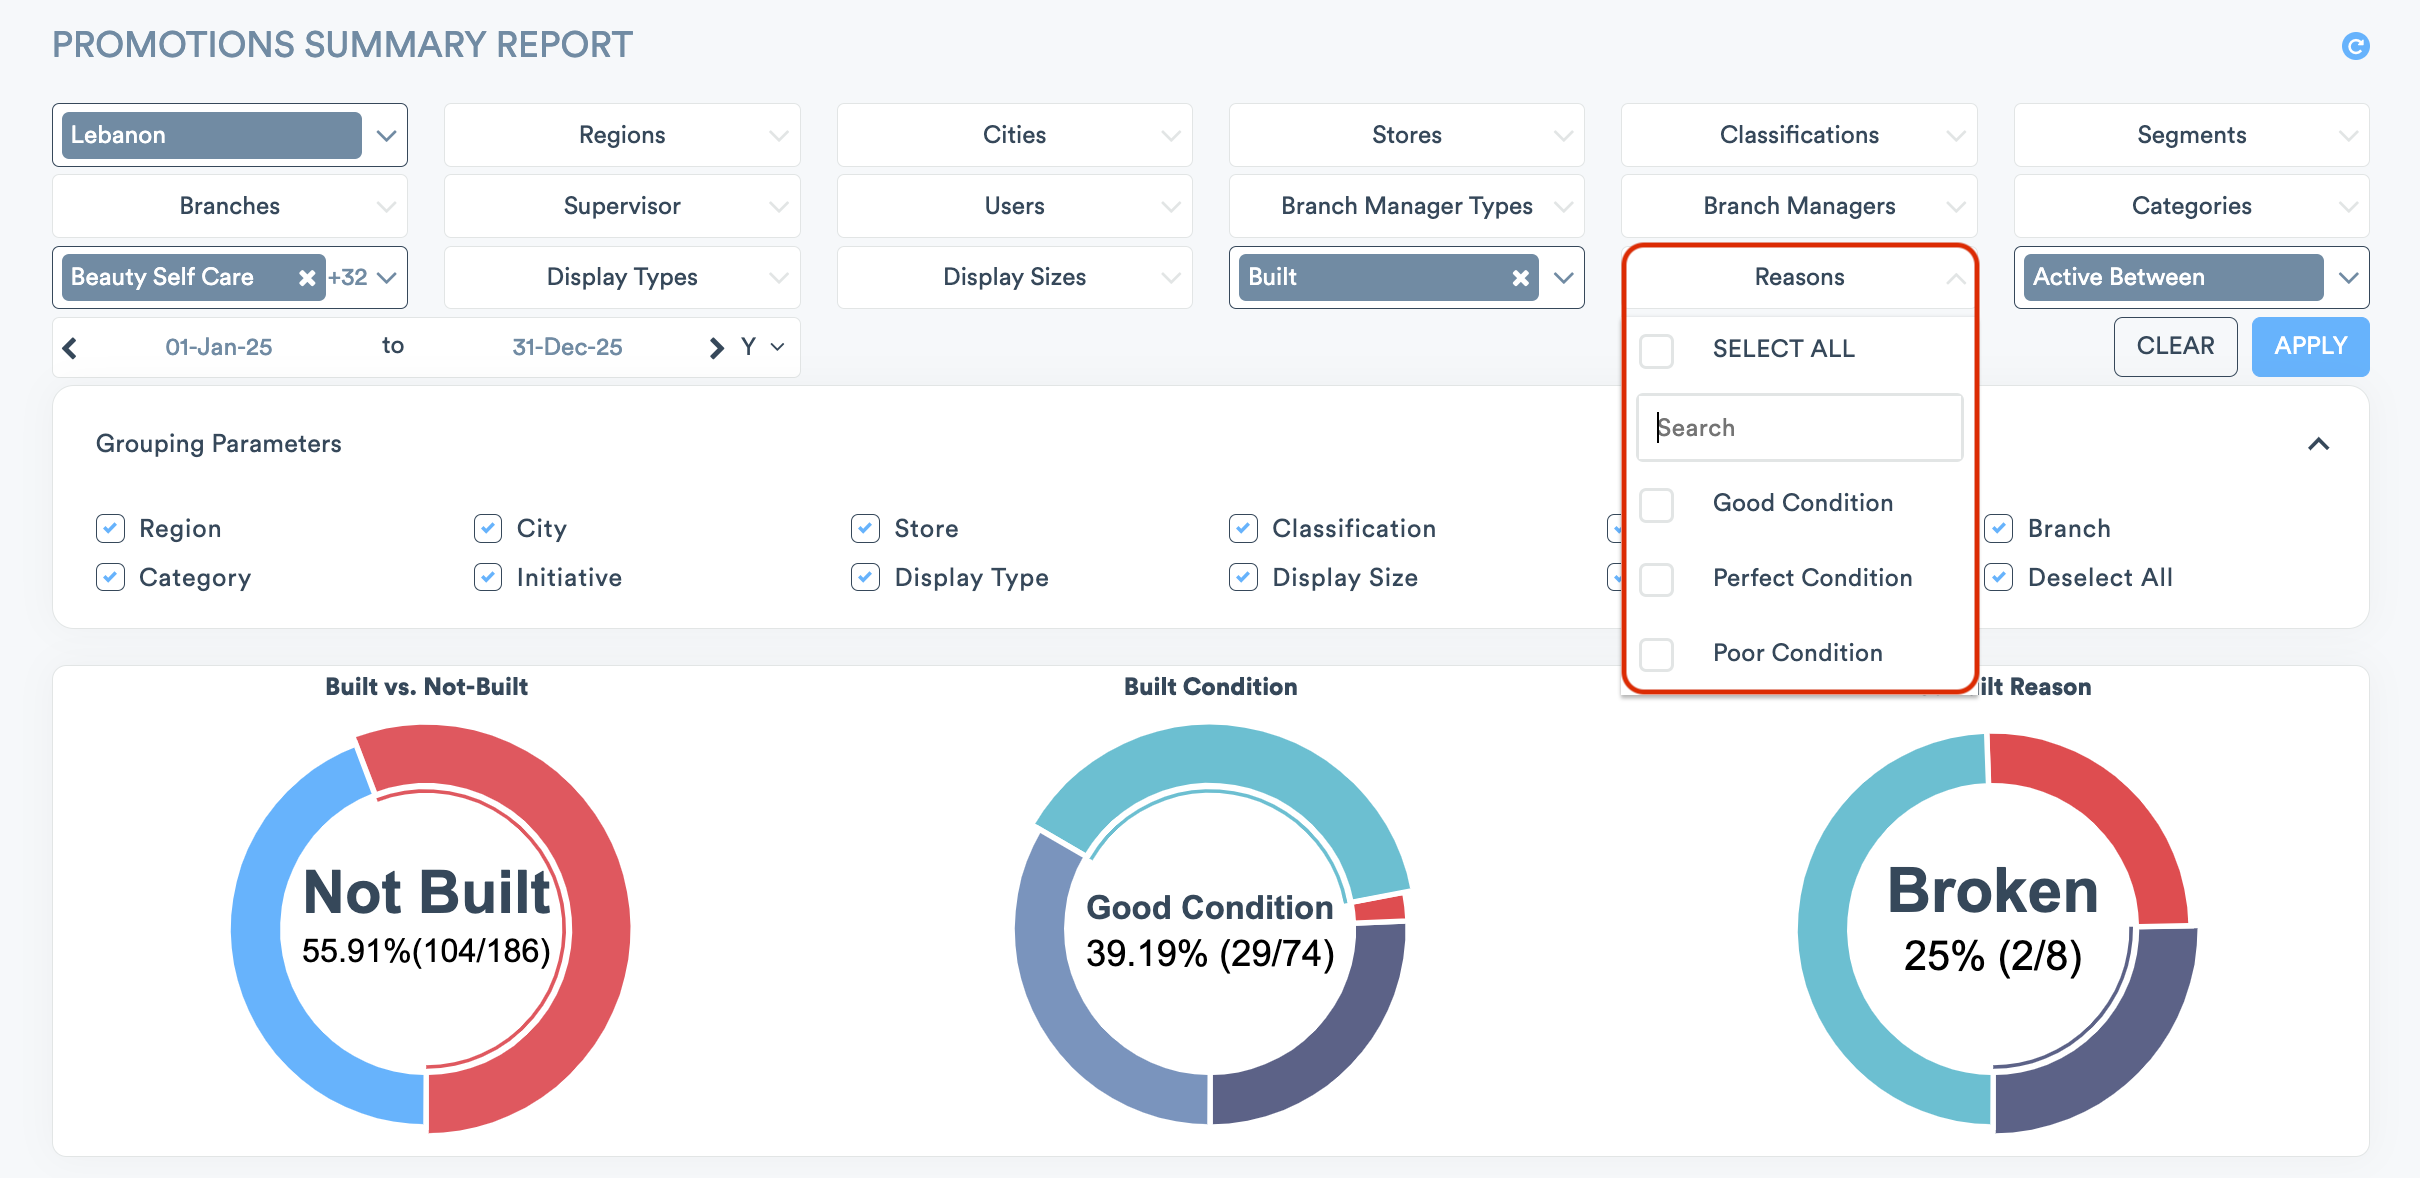Screen dimensions: 2420x1178
Task: Tick the SELECT ALL checkbox
Action: coord(1657,350)
